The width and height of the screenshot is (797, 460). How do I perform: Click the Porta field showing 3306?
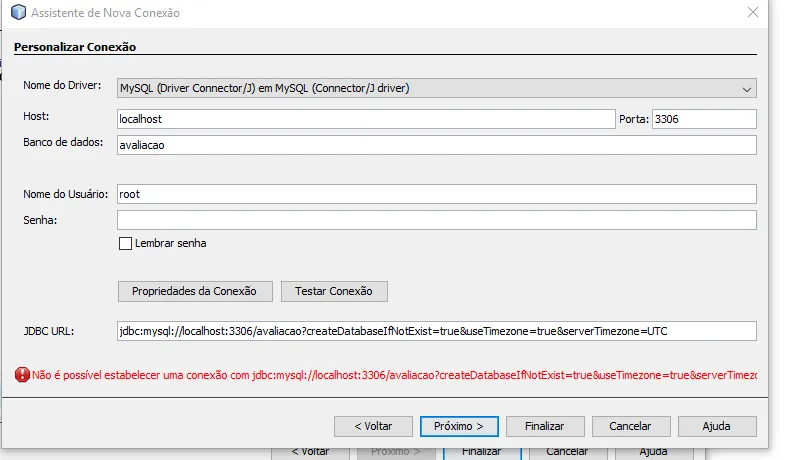703,119
